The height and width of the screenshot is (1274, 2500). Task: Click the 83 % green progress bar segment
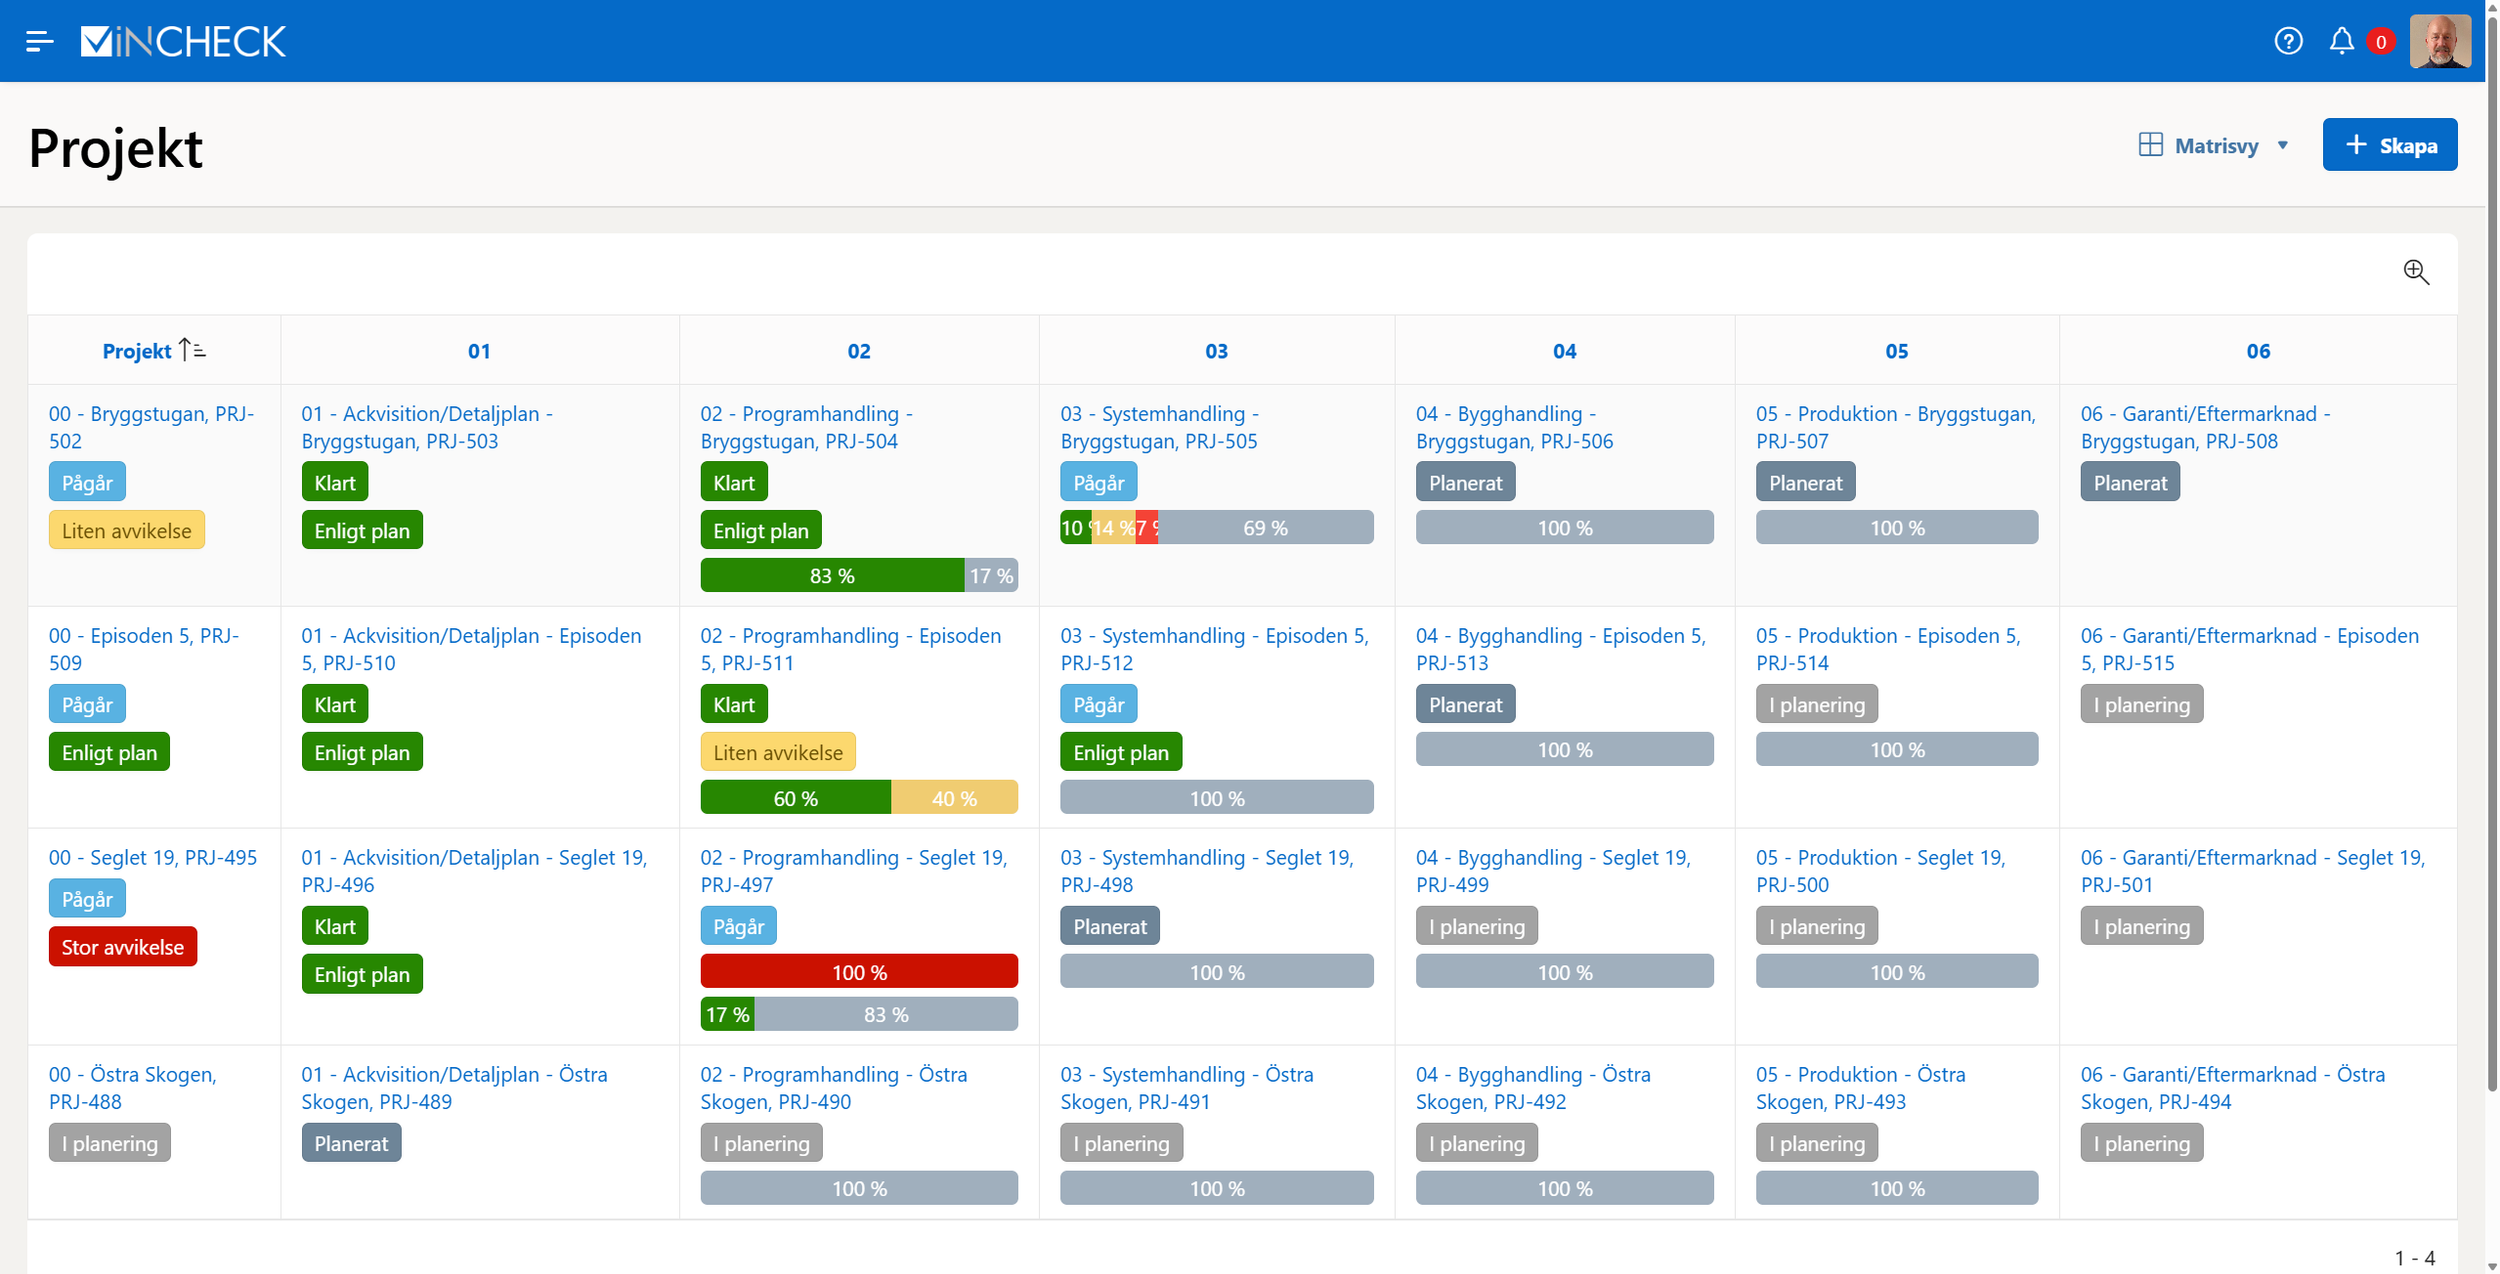[831, 576]
